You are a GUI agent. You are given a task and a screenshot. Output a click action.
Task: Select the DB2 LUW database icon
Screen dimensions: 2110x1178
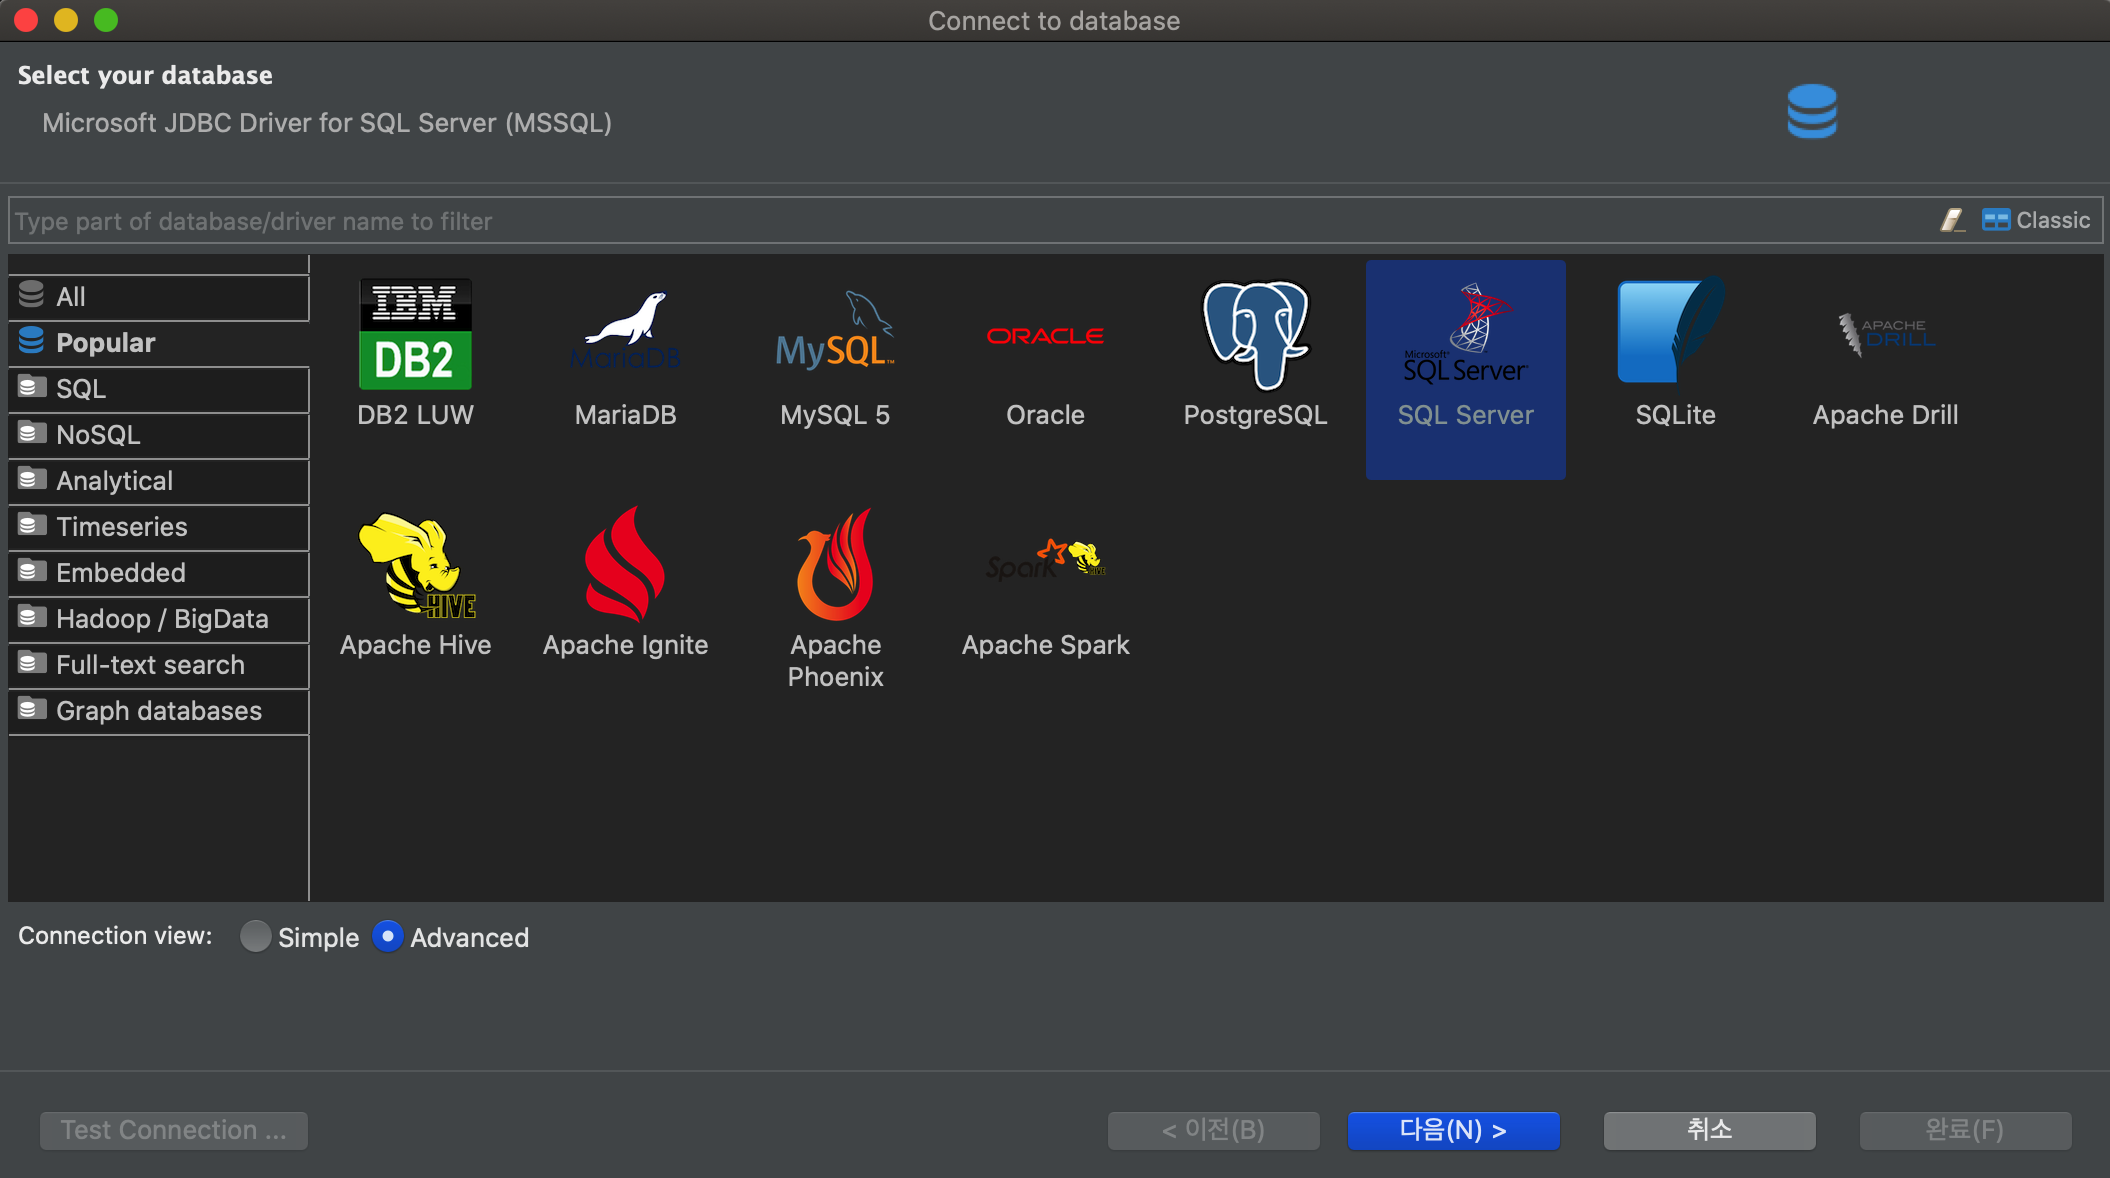(415, 335)
